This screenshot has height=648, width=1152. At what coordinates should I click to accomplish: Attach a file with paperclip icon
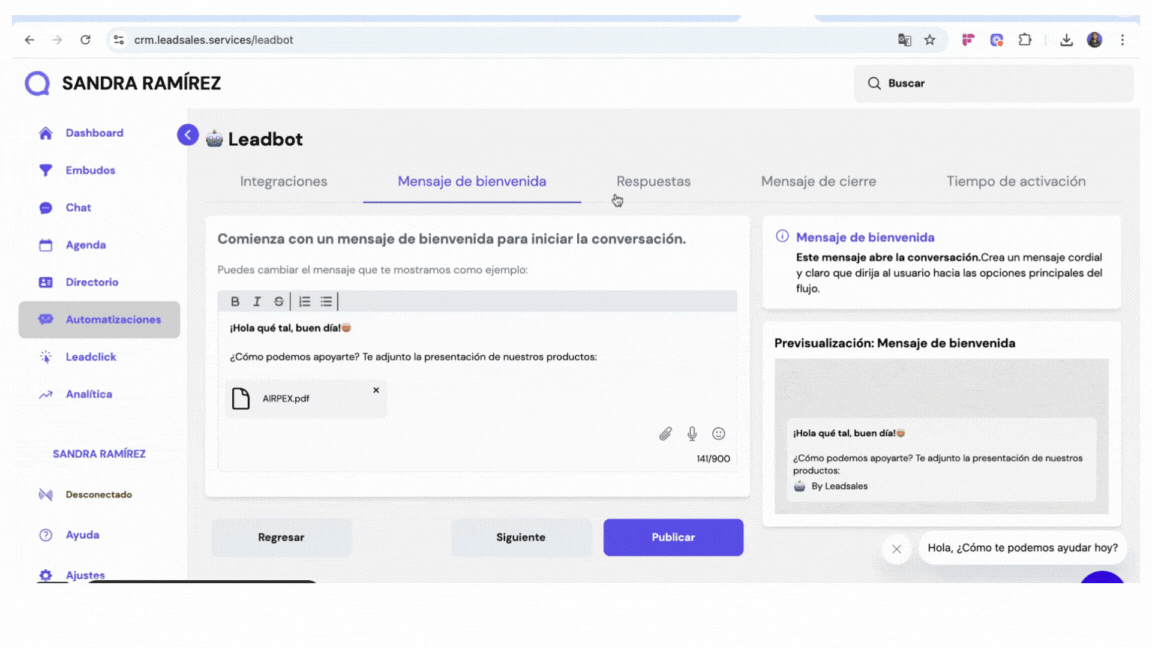665,433
